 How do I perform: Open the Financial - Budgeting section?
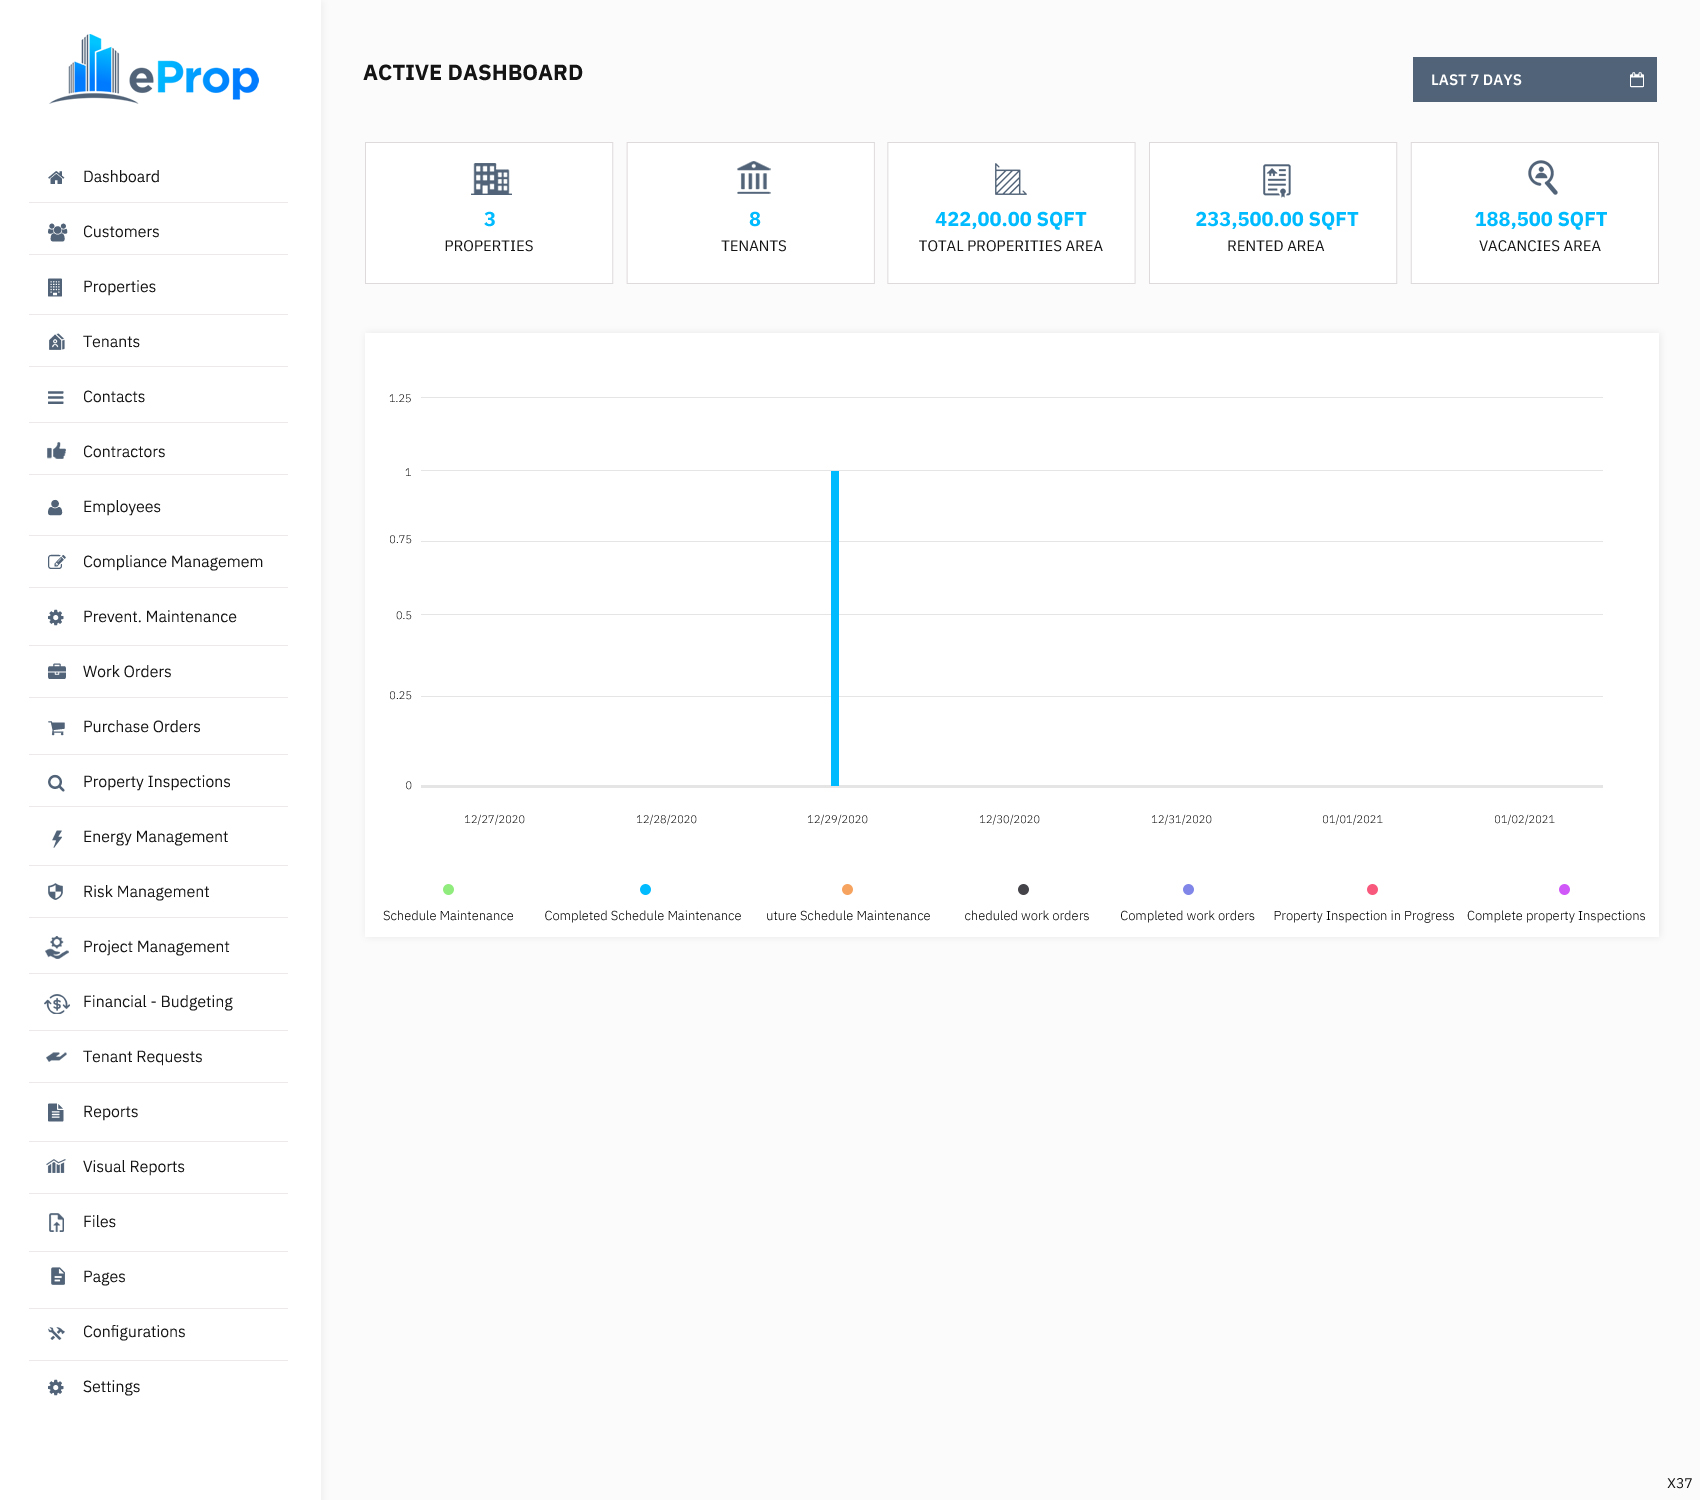point(157,1002)
